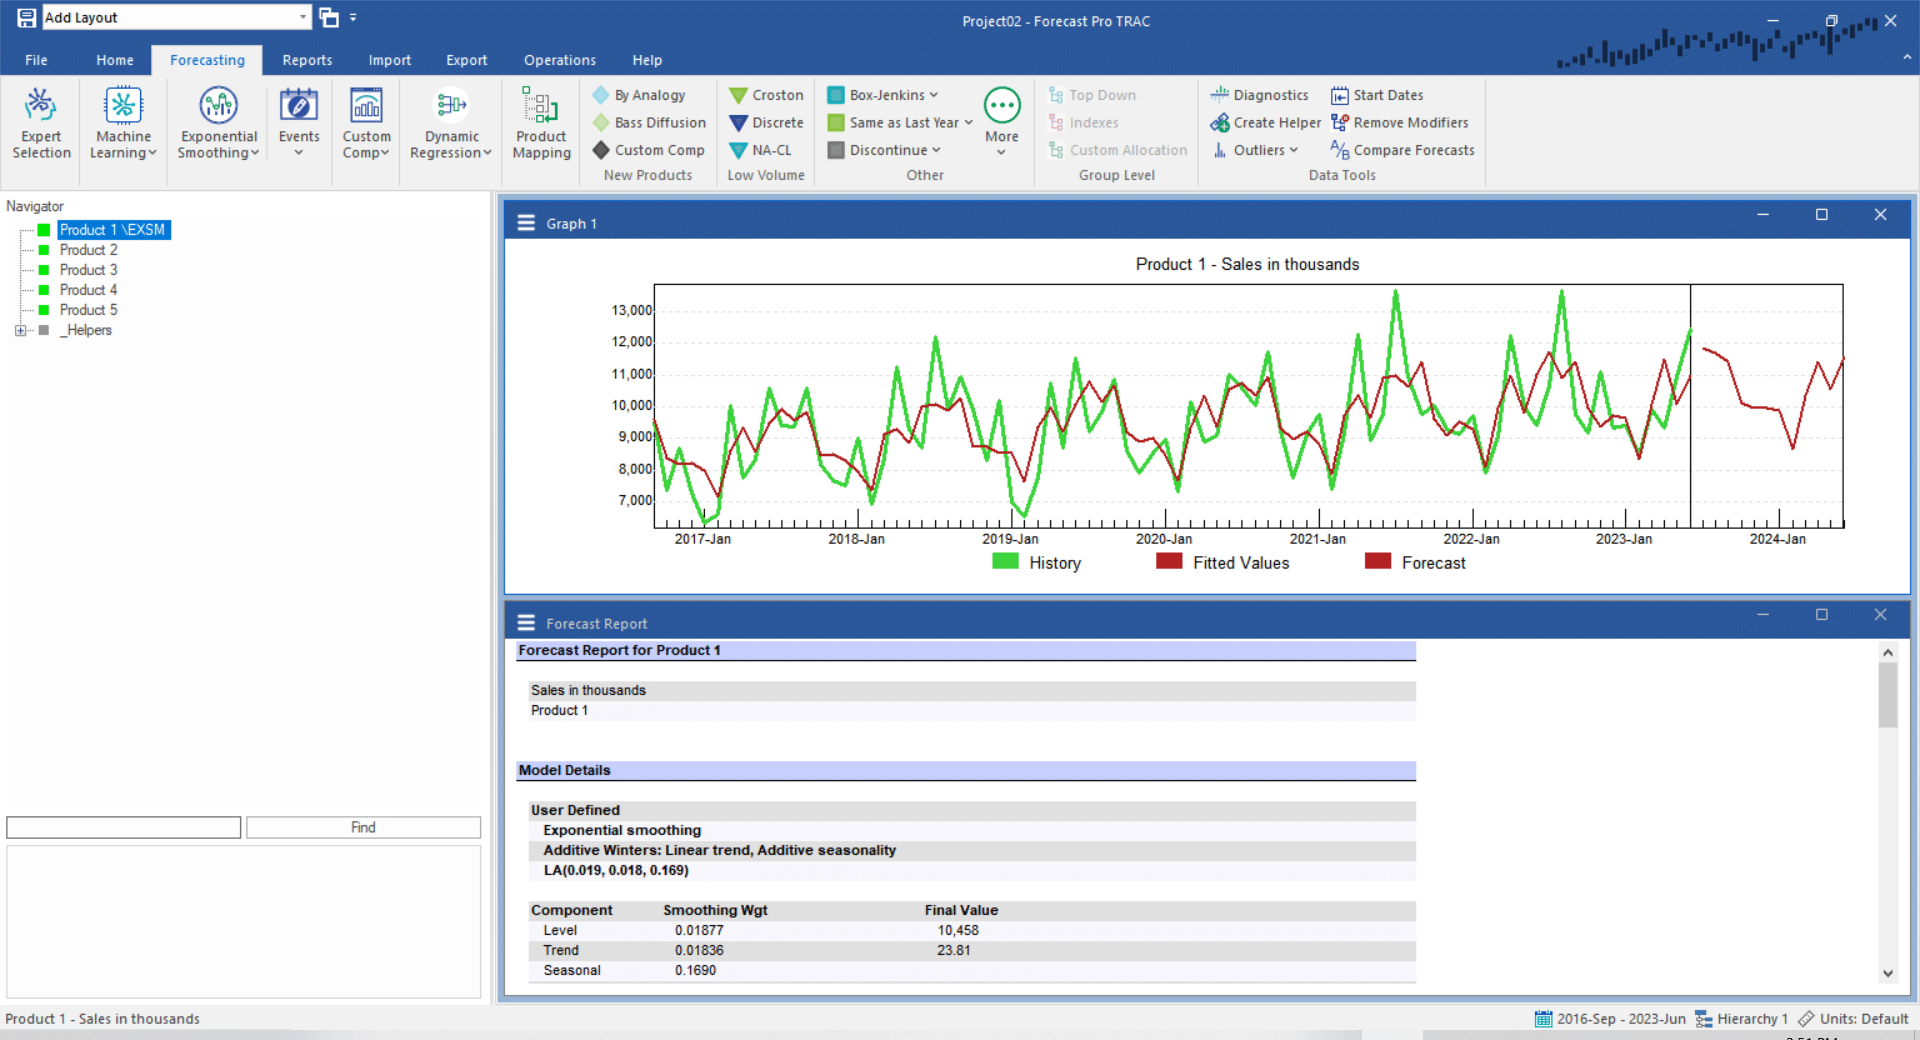Click Units: Default in status bar
This screenshot has width=1920, height=1040.
click(1853, 1018)
